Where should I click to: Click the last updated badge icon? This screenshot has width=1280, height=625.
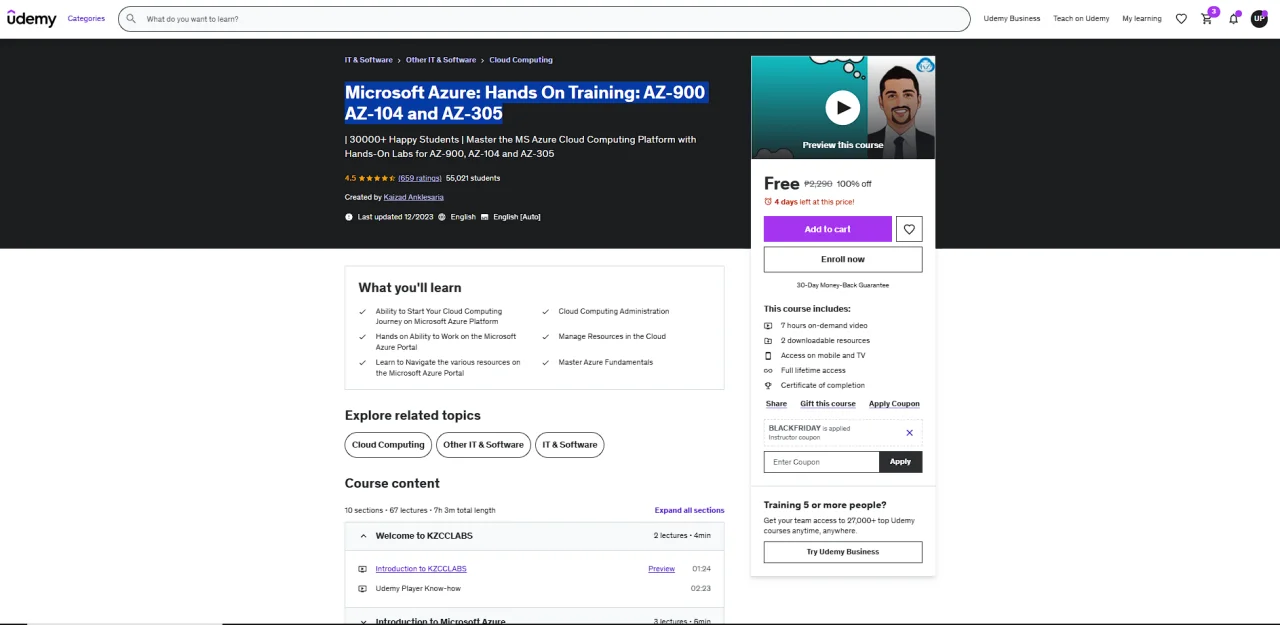pos(349,217)
